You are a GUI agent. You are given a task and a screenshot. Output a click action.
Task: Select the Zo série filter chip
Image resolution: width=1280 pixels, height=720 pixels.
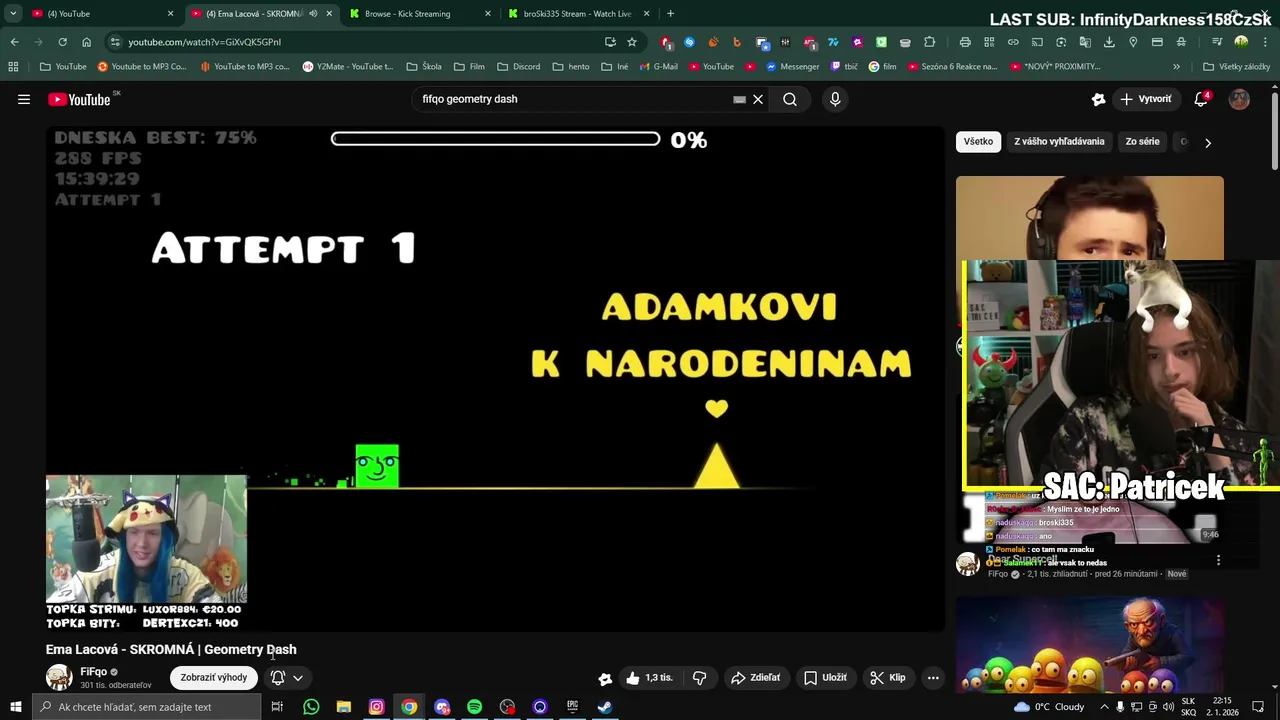(1142, 141)
